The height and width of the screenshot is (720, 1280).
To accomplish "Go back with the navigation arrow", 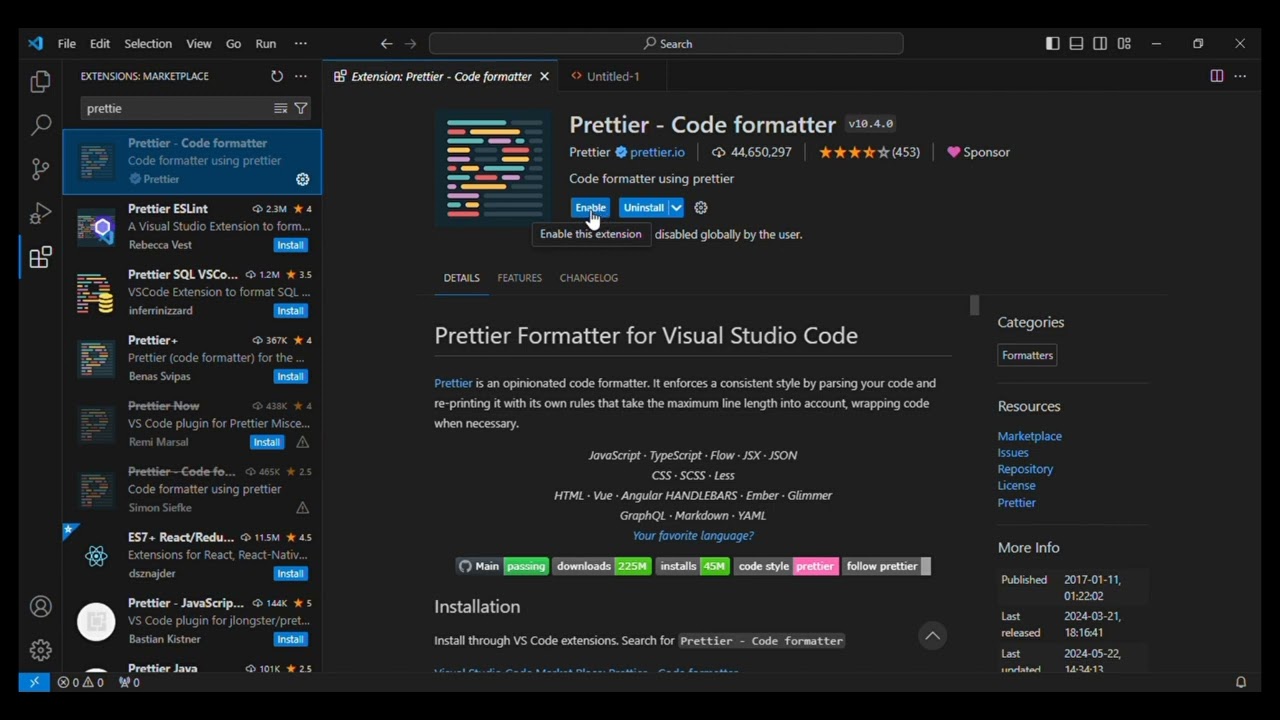I will pos(386,44).
